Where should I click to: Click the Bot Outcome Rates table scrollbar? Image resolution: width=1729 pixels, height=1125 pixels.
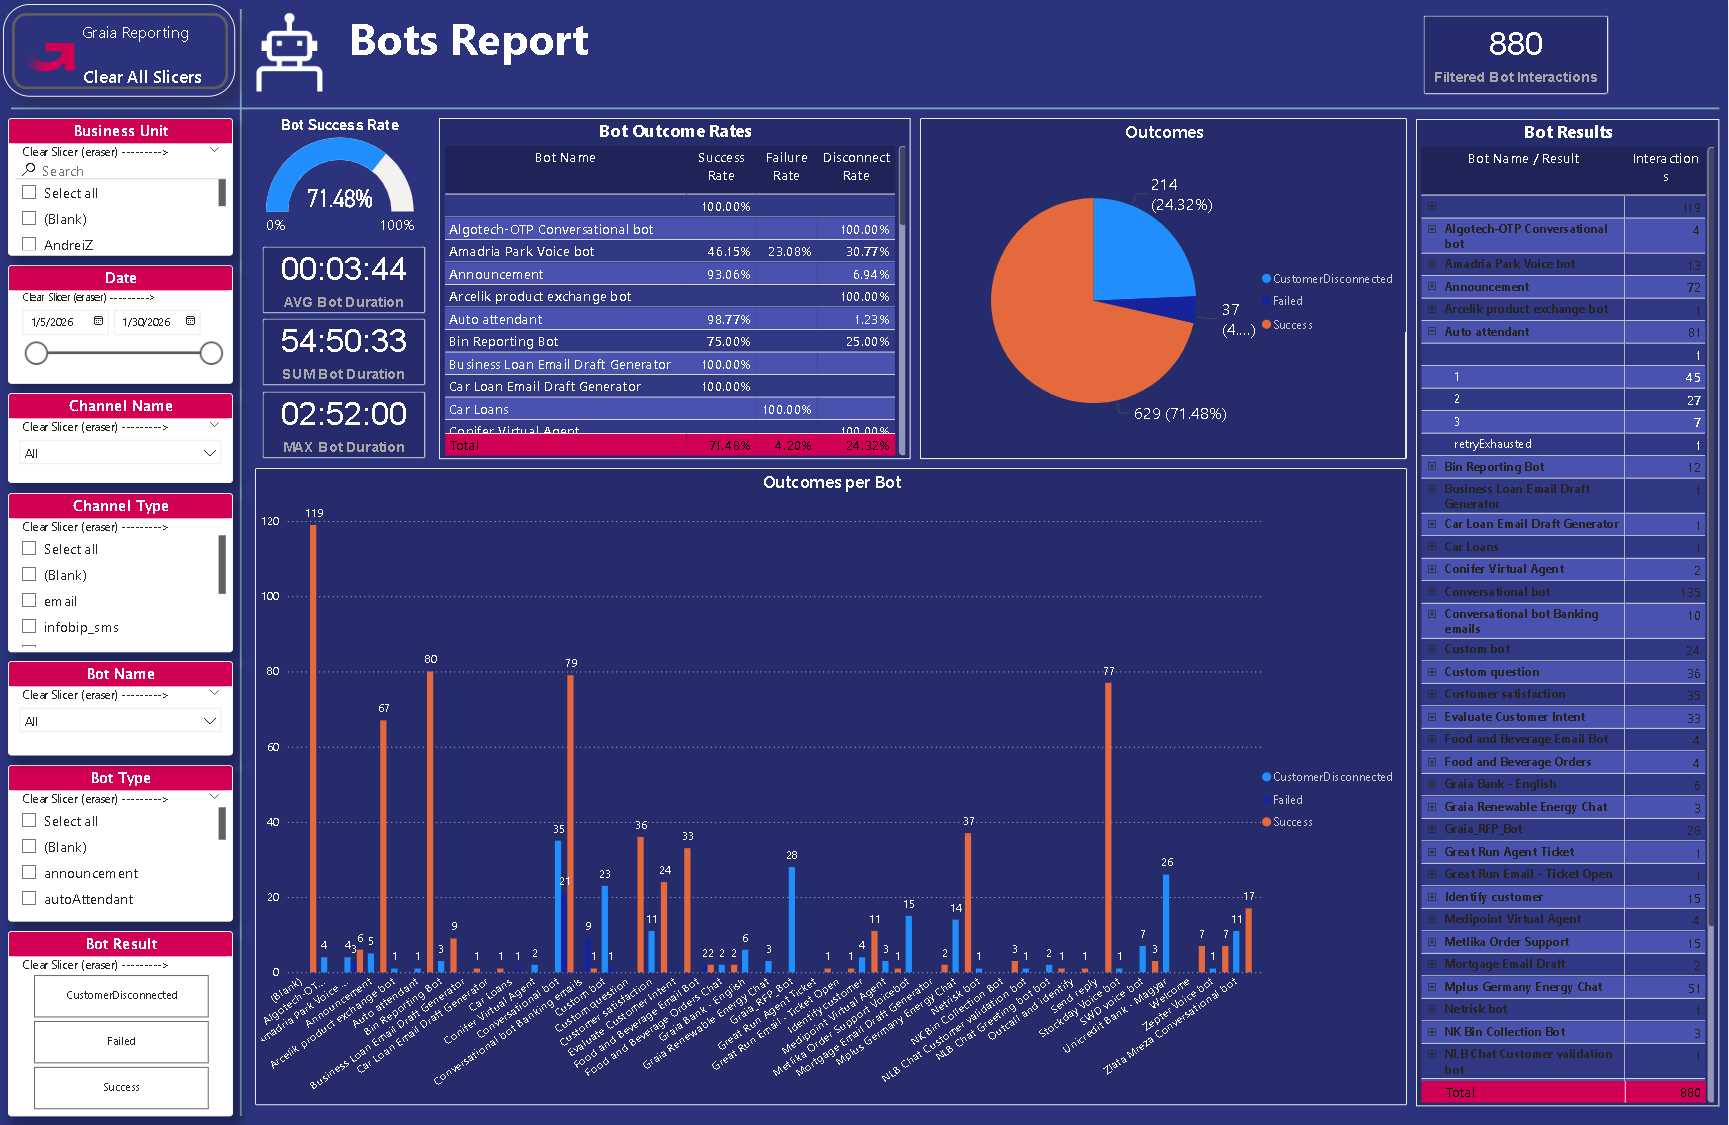point(902,187)
